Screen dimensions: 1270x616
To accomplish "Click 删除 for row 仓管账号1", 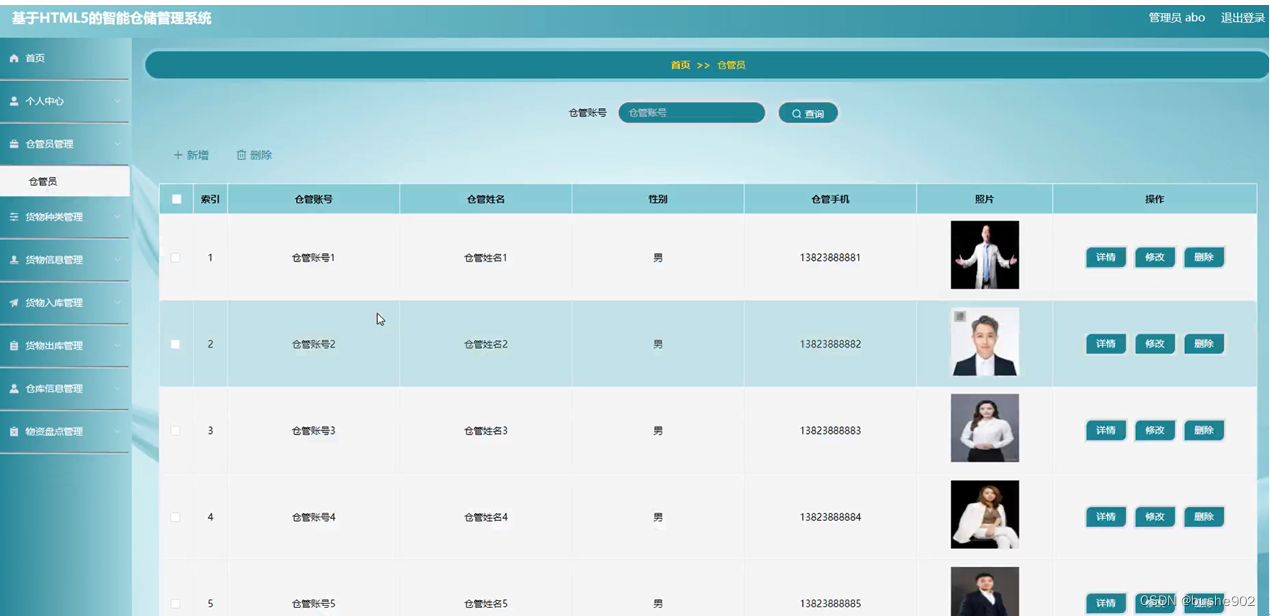I will (x=1204, y=258).
